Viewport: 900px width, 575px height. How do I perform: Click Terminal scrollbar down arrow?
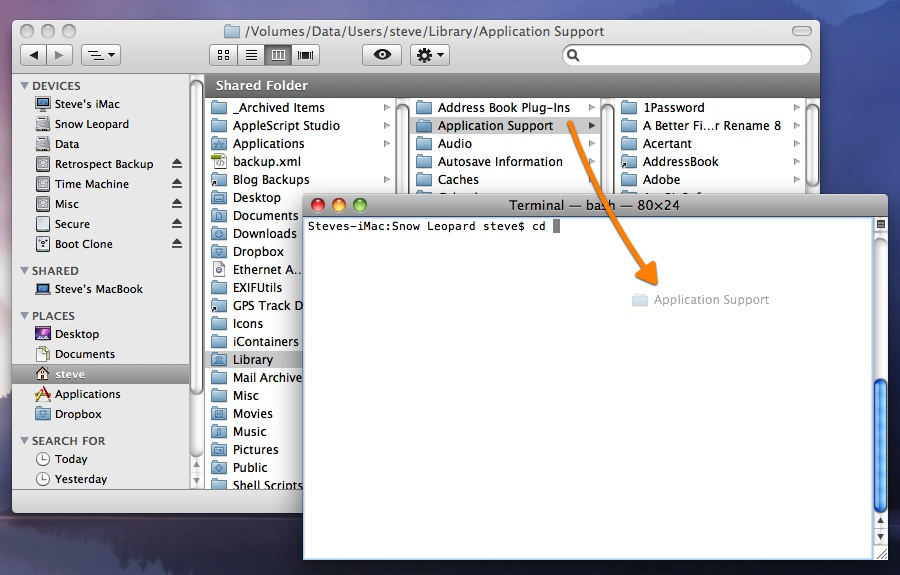pos(880,537)
